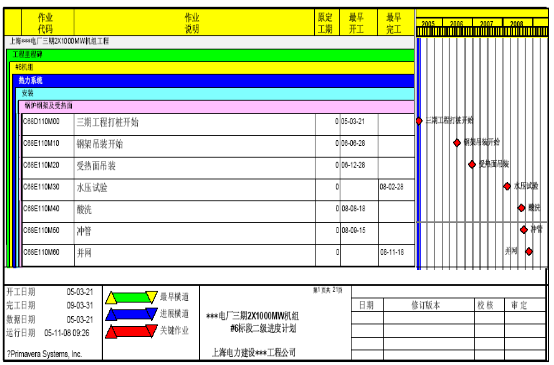This screenshot has height=365, width=554.
Task: Collapse the blue 热力系统 group band
Action: [x=213, y=81]
